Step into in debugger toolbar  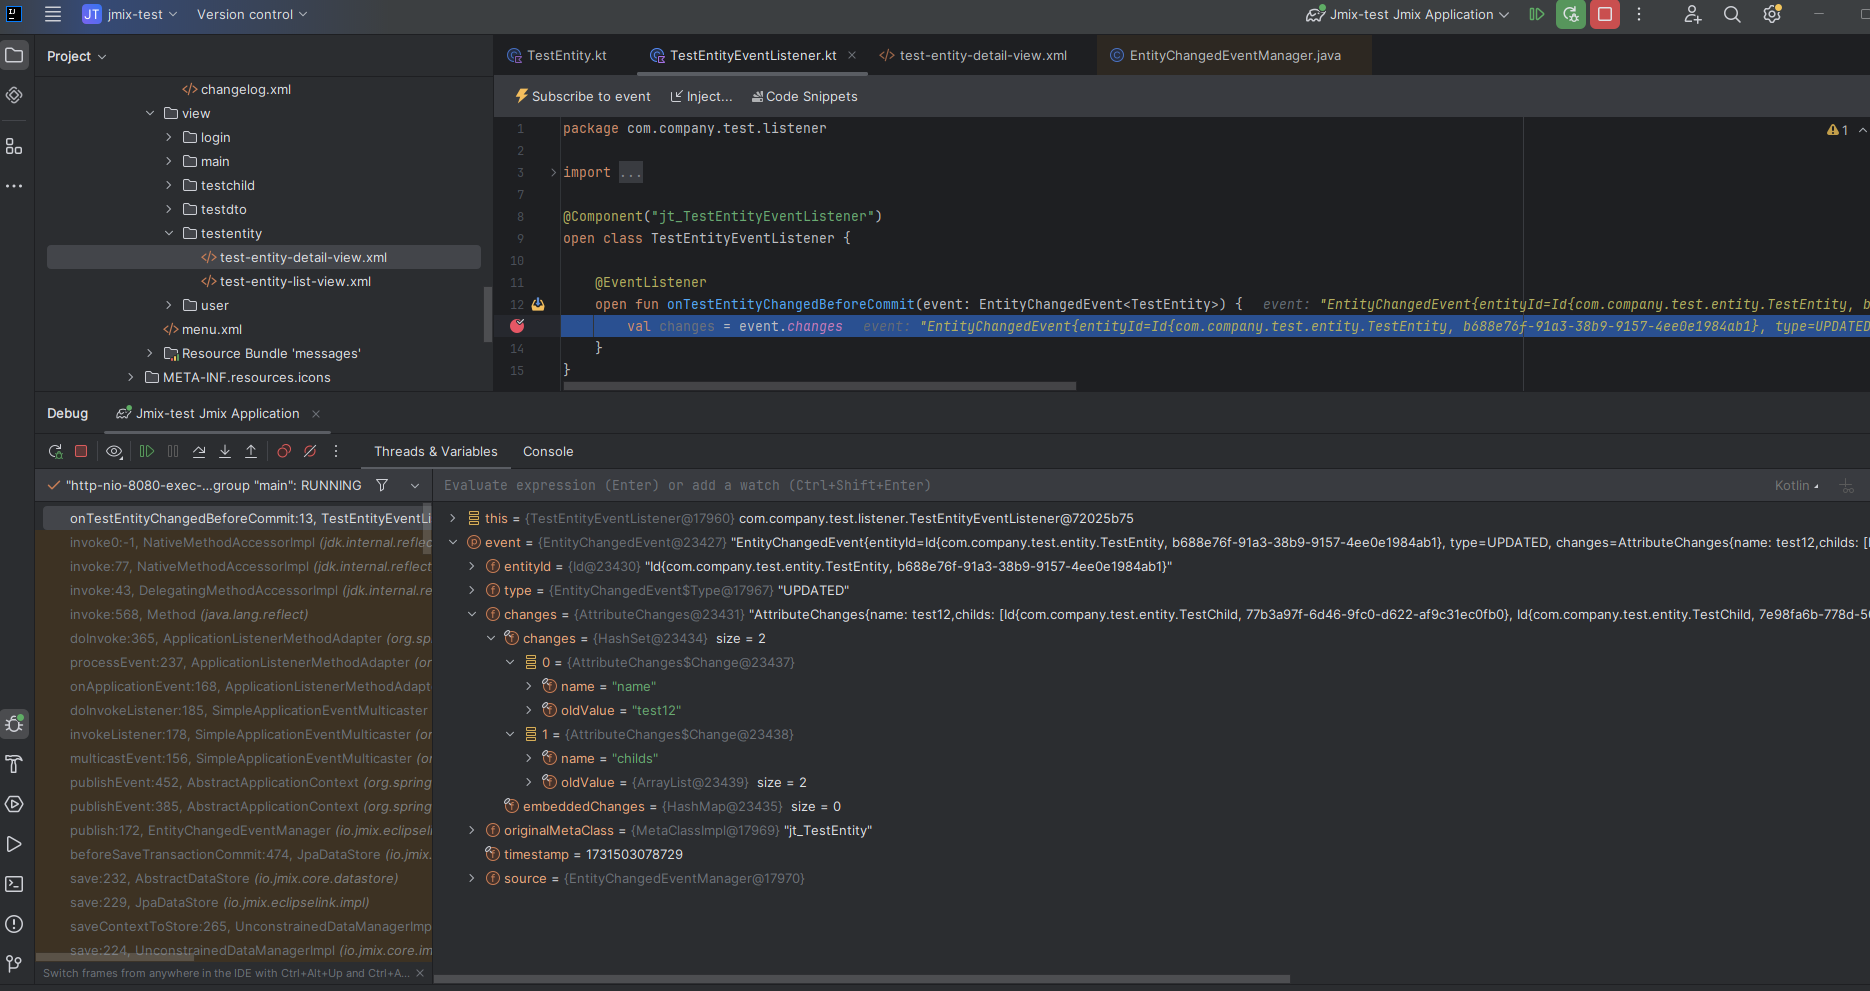pos(225,452)
